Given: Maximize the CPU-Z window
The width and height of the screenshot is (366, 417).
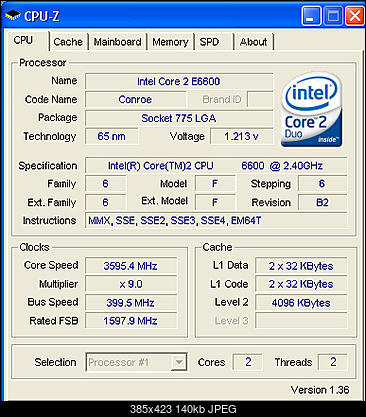Looking at the screenshot, I should pyautogui.click(x=333, y=16).
